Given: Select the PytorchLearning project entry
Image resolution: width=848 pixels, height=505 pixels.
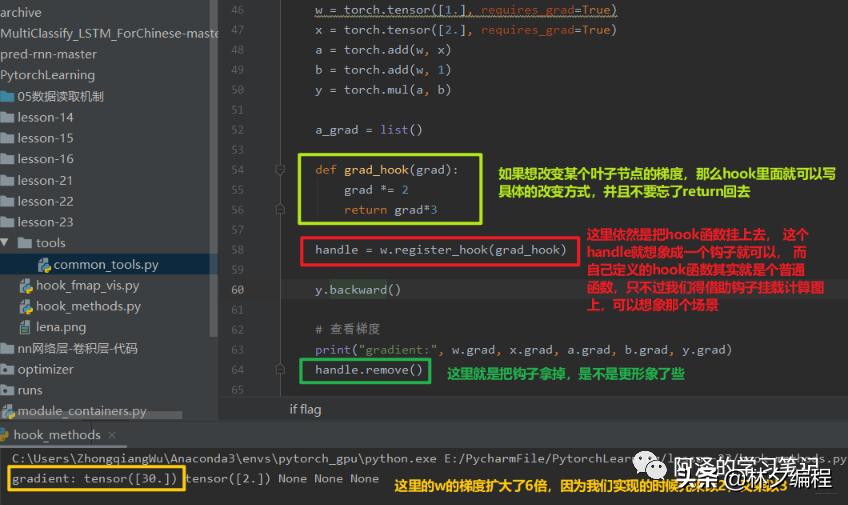Looking at the screenshot, I should tap(48, 75).
